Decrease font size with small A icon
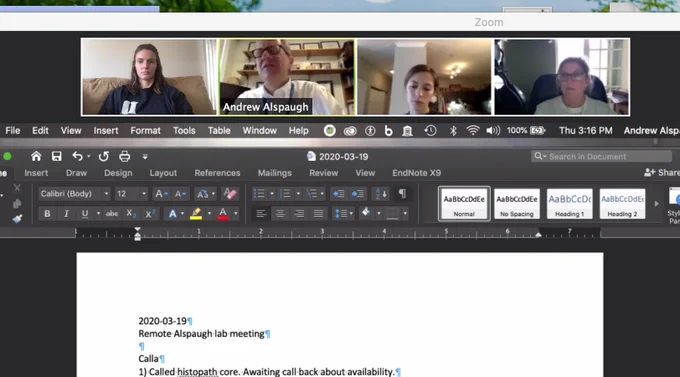 point(180,194)
